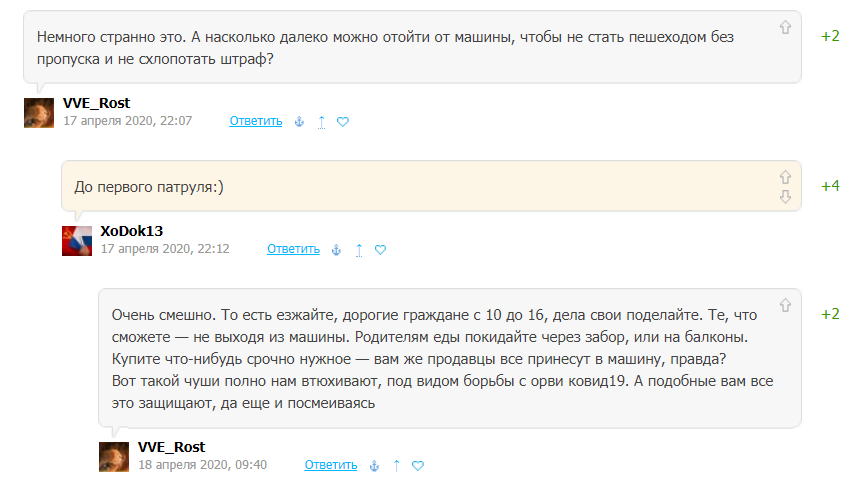The image size is (857, 482).
Task: Upvote the 'До первого патруля:)' comment
Action: click(x=785, y=177)
